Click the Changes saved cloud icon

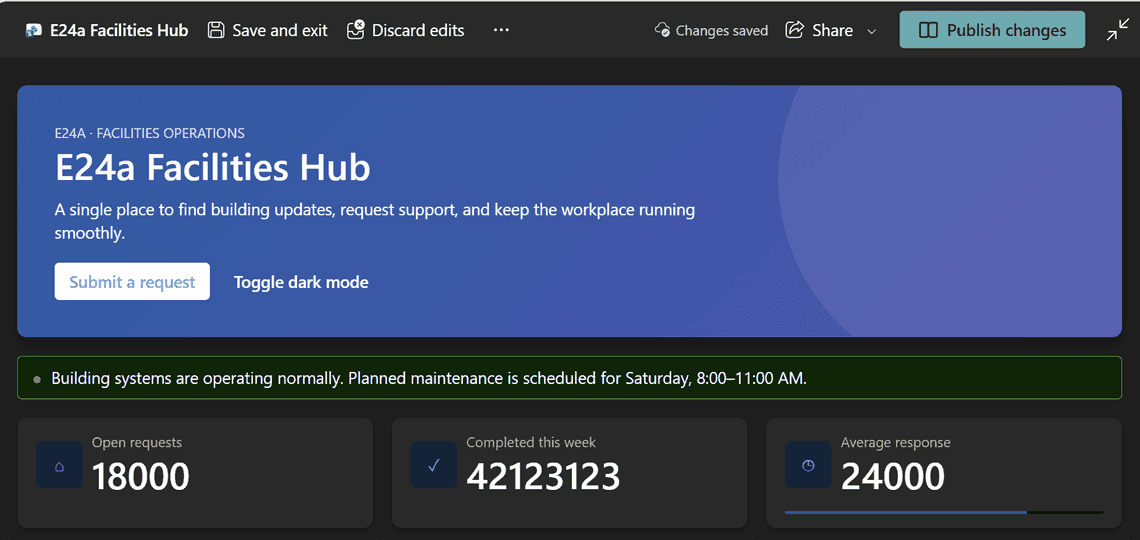click(x=662, y=30)
